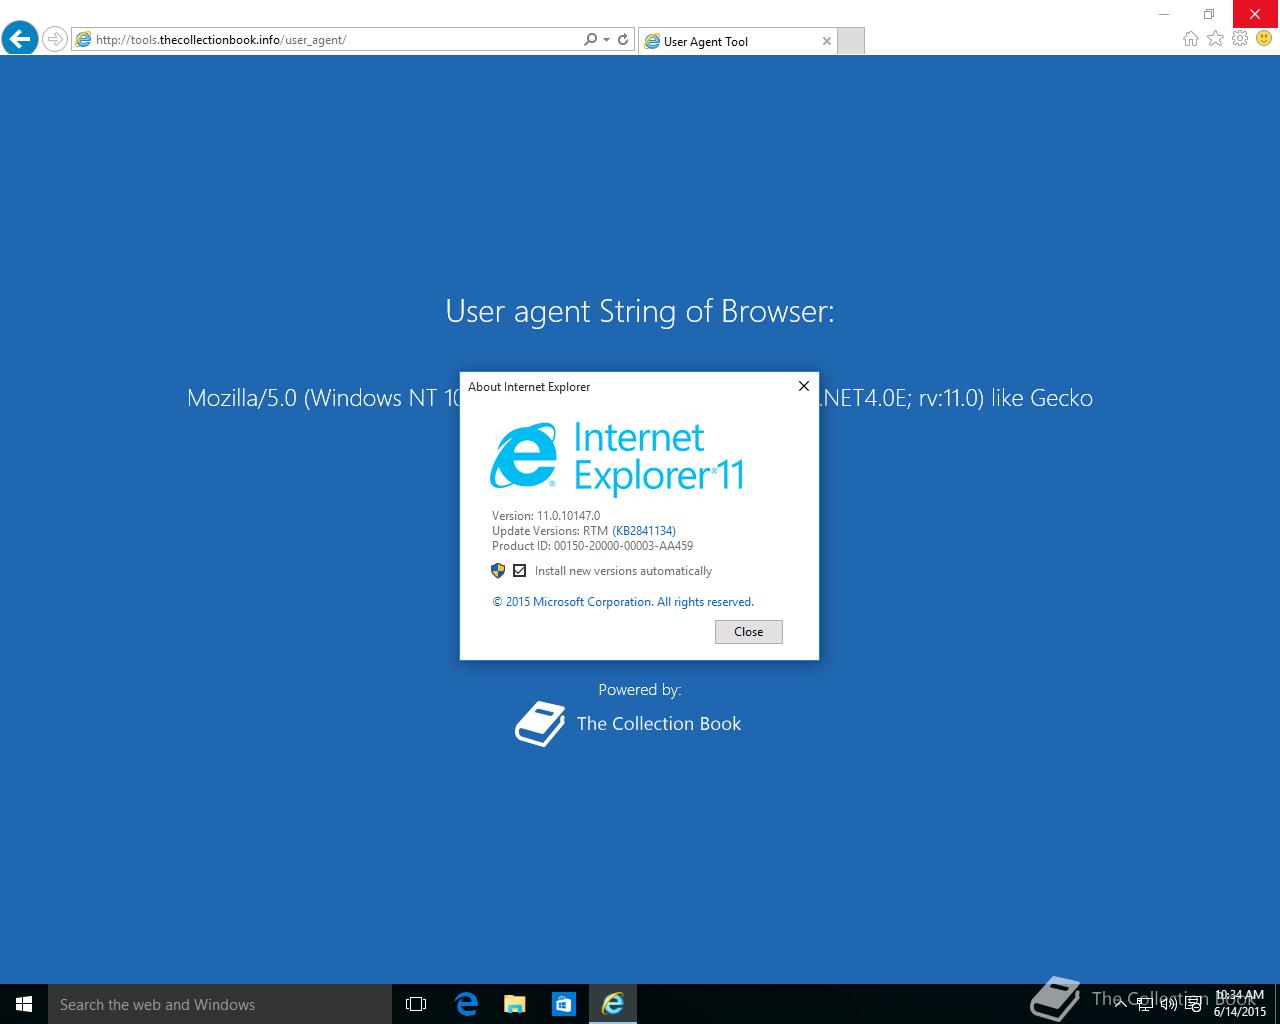Open a new tab with the blank tab button
This screenshot has height=1024, width=1280.
[850, 41]
